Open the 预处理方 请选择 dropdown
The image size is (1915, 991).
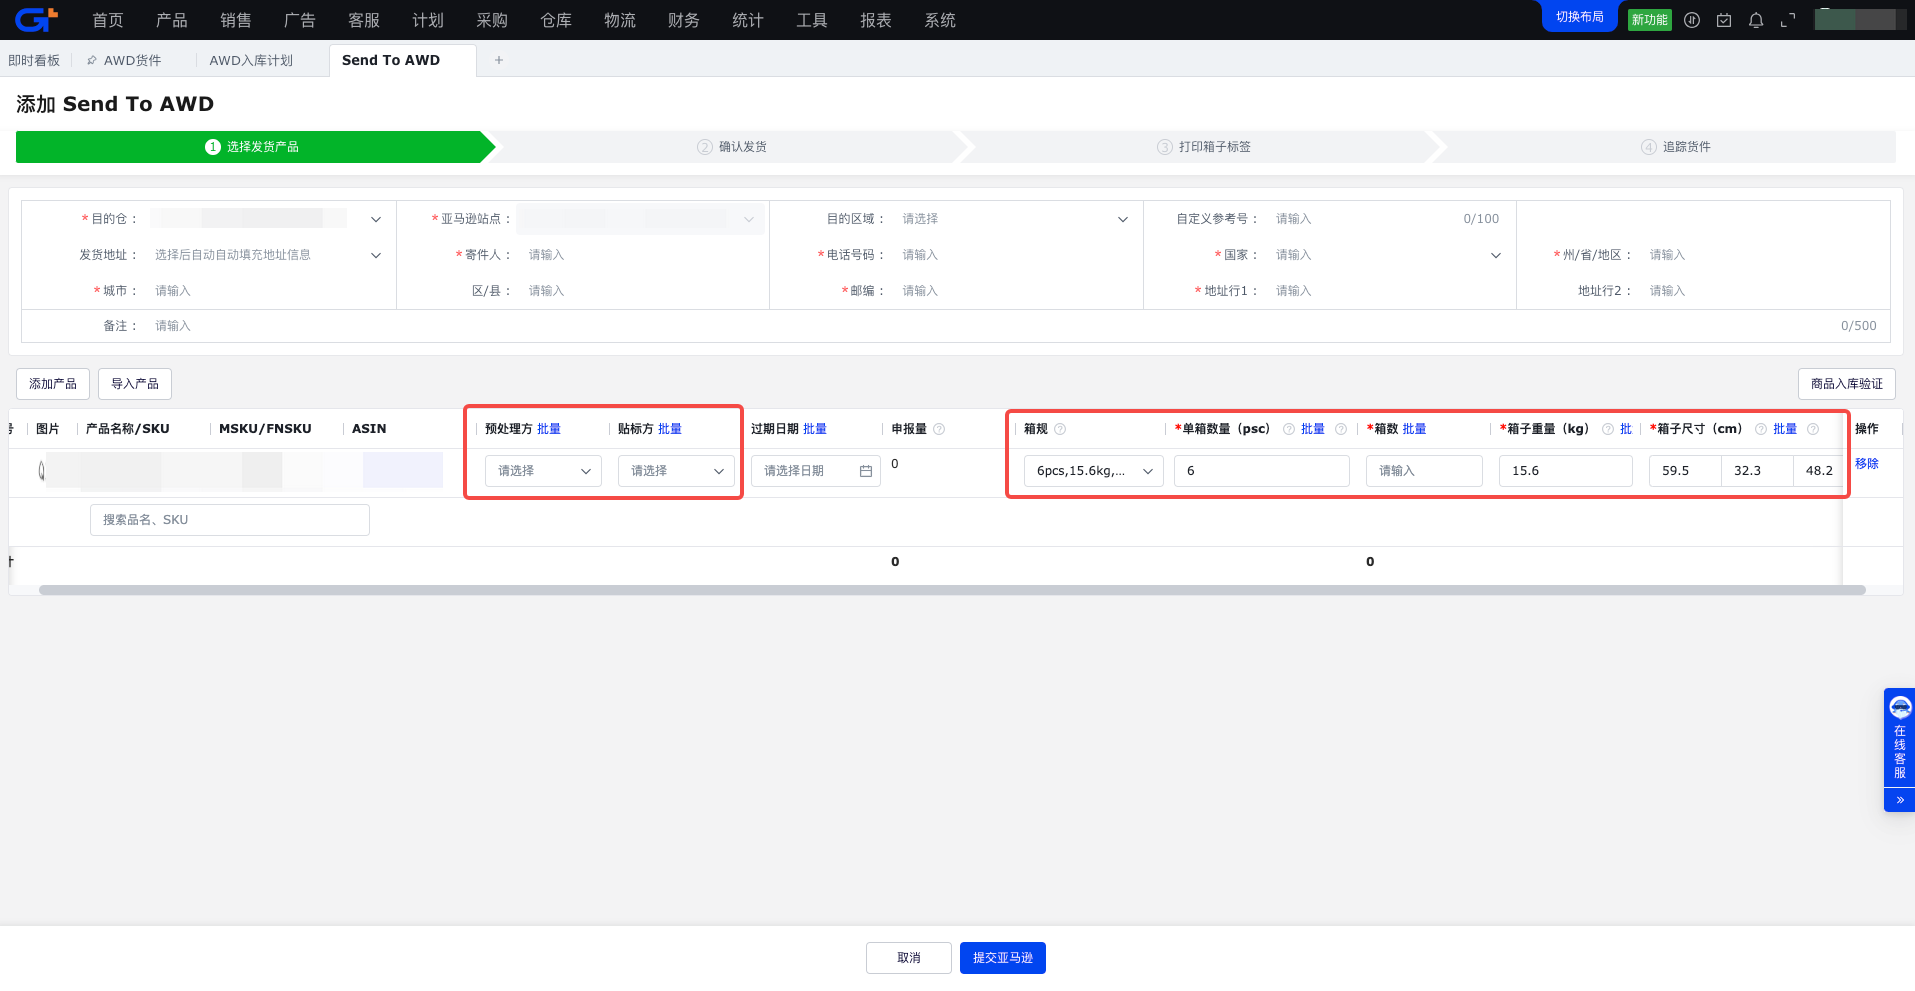point(543,471)
